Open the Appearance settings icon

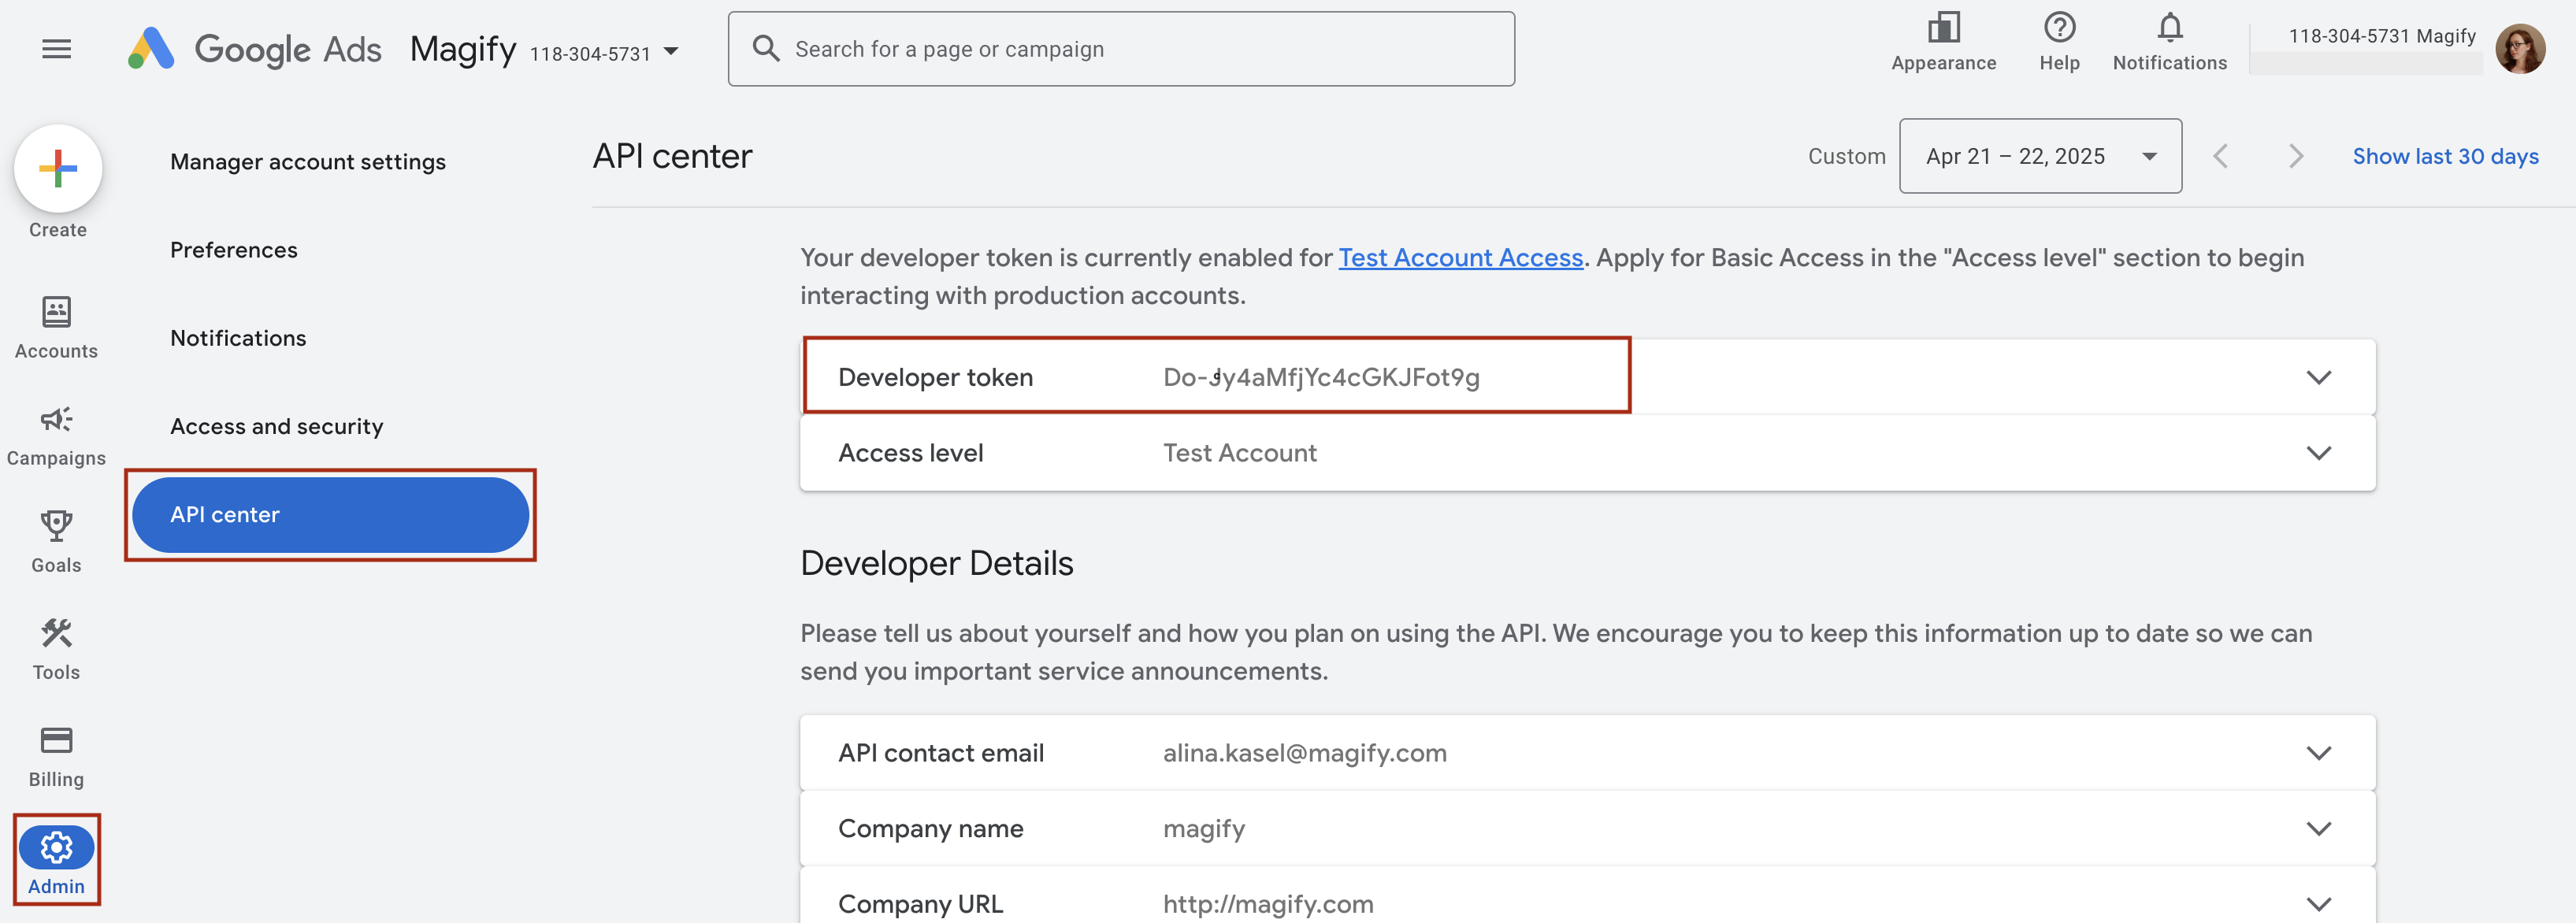1942,41
